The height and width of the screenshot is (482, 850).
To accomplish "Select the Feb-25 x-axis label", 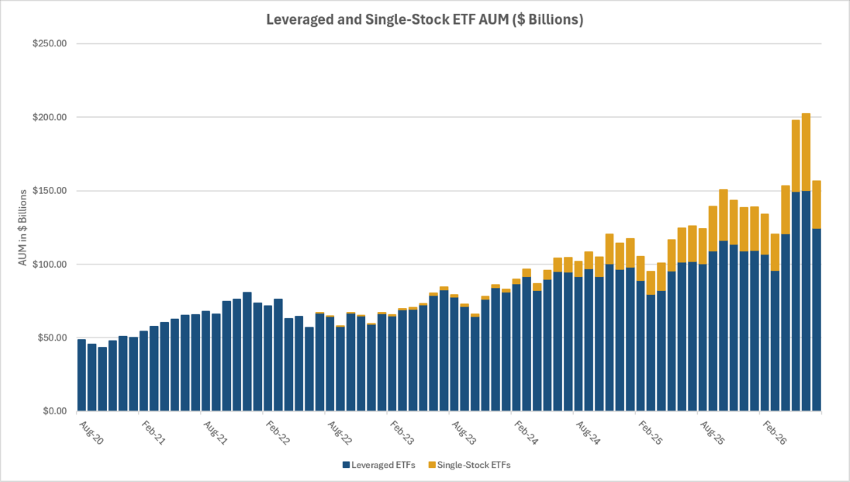I will tap(650, 433).
